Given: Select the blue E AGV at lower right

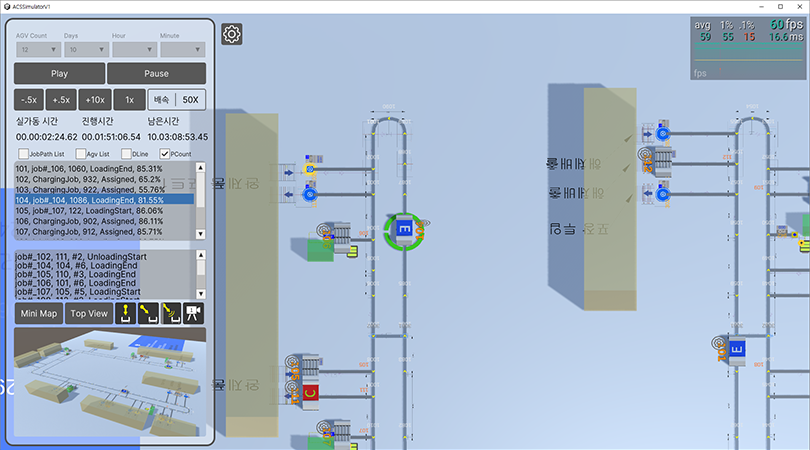Looking at the screenshot, I should (737, 349).
